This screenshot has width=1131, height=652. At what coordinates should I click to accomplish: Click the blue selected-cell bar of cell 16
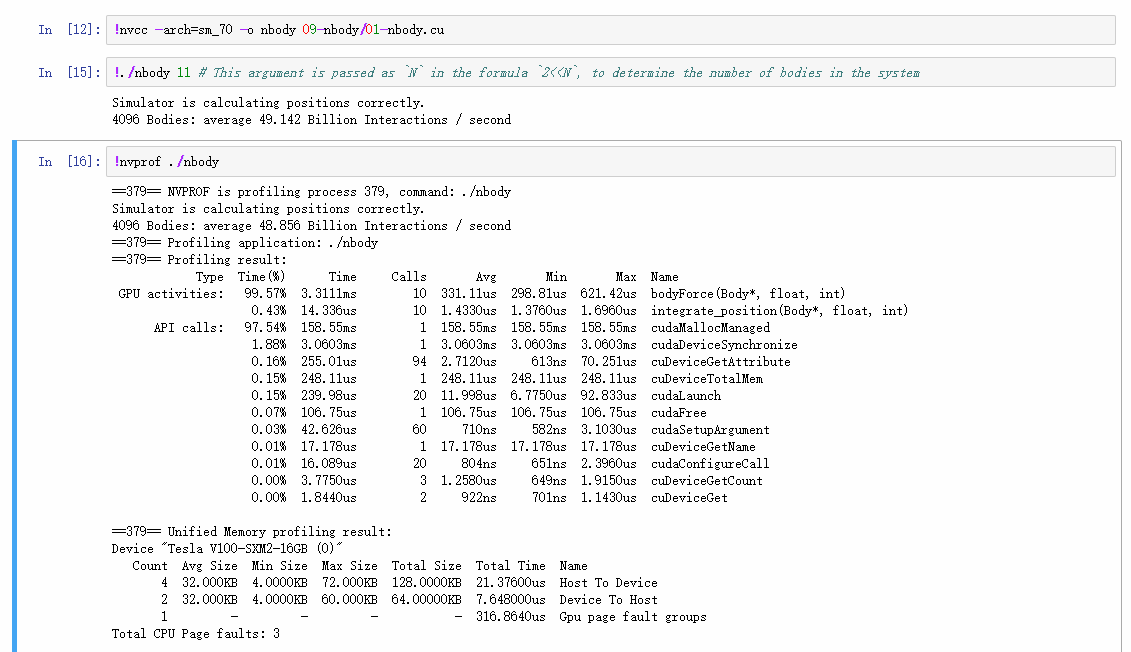click(14, 397)
